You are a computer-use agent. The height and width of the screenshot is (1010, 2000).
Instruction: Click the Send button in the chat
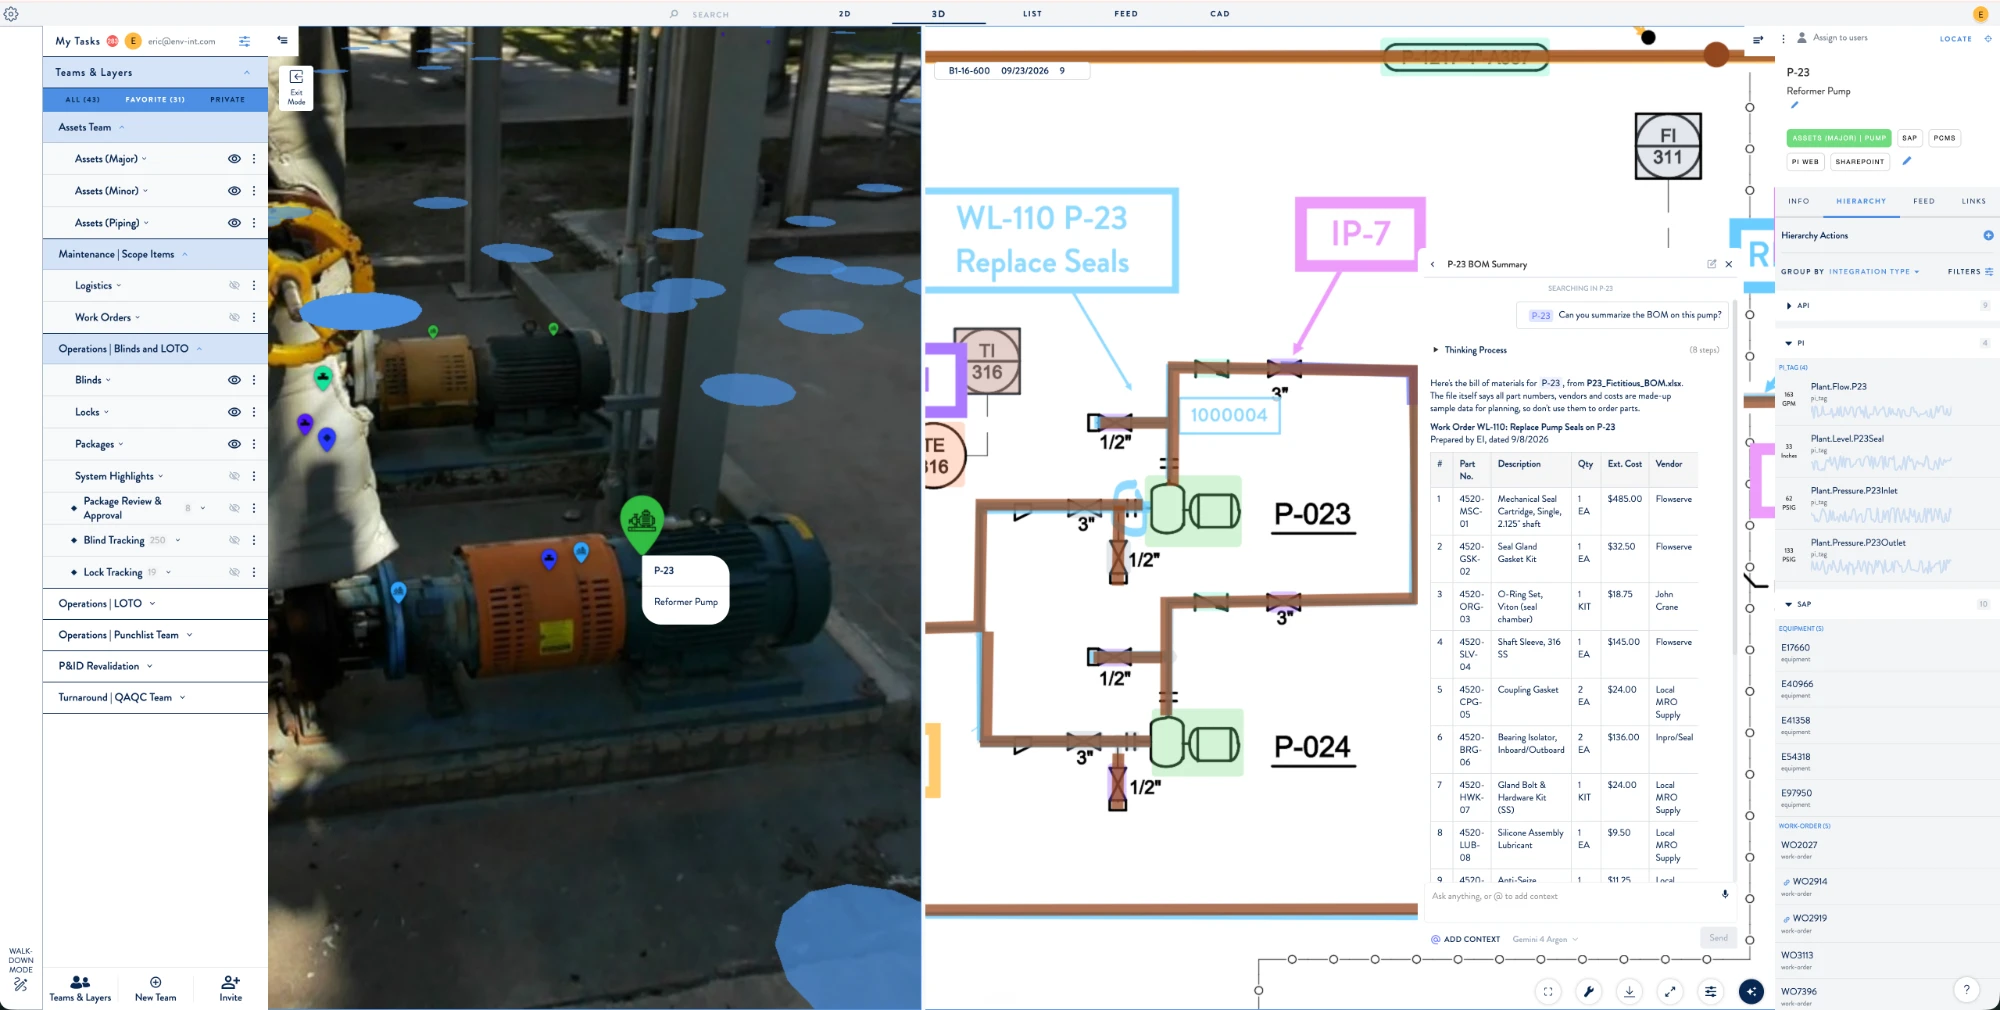pos(1719,937)
